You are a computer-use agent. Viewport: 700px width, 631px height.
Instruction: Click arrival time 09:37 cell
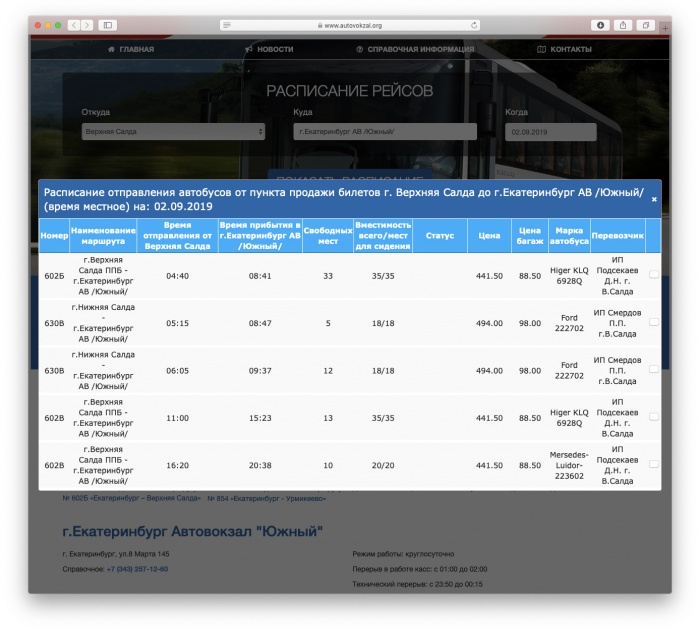tap(260, 371)
